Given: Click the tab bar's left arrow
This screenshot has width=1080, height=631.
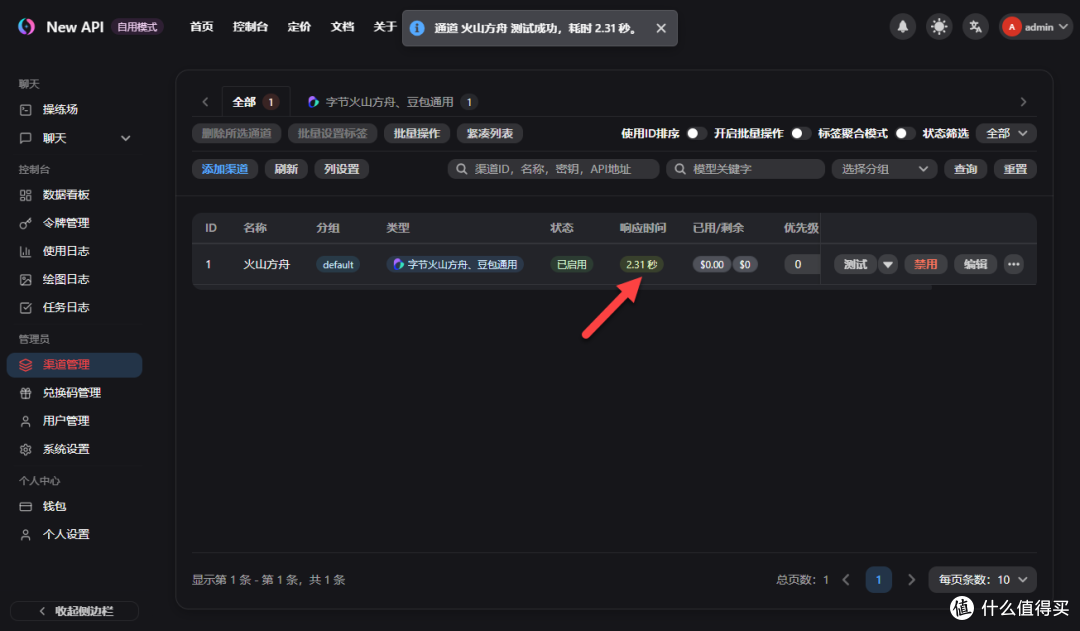Looking at the screenshot, I should pos(205,102).
